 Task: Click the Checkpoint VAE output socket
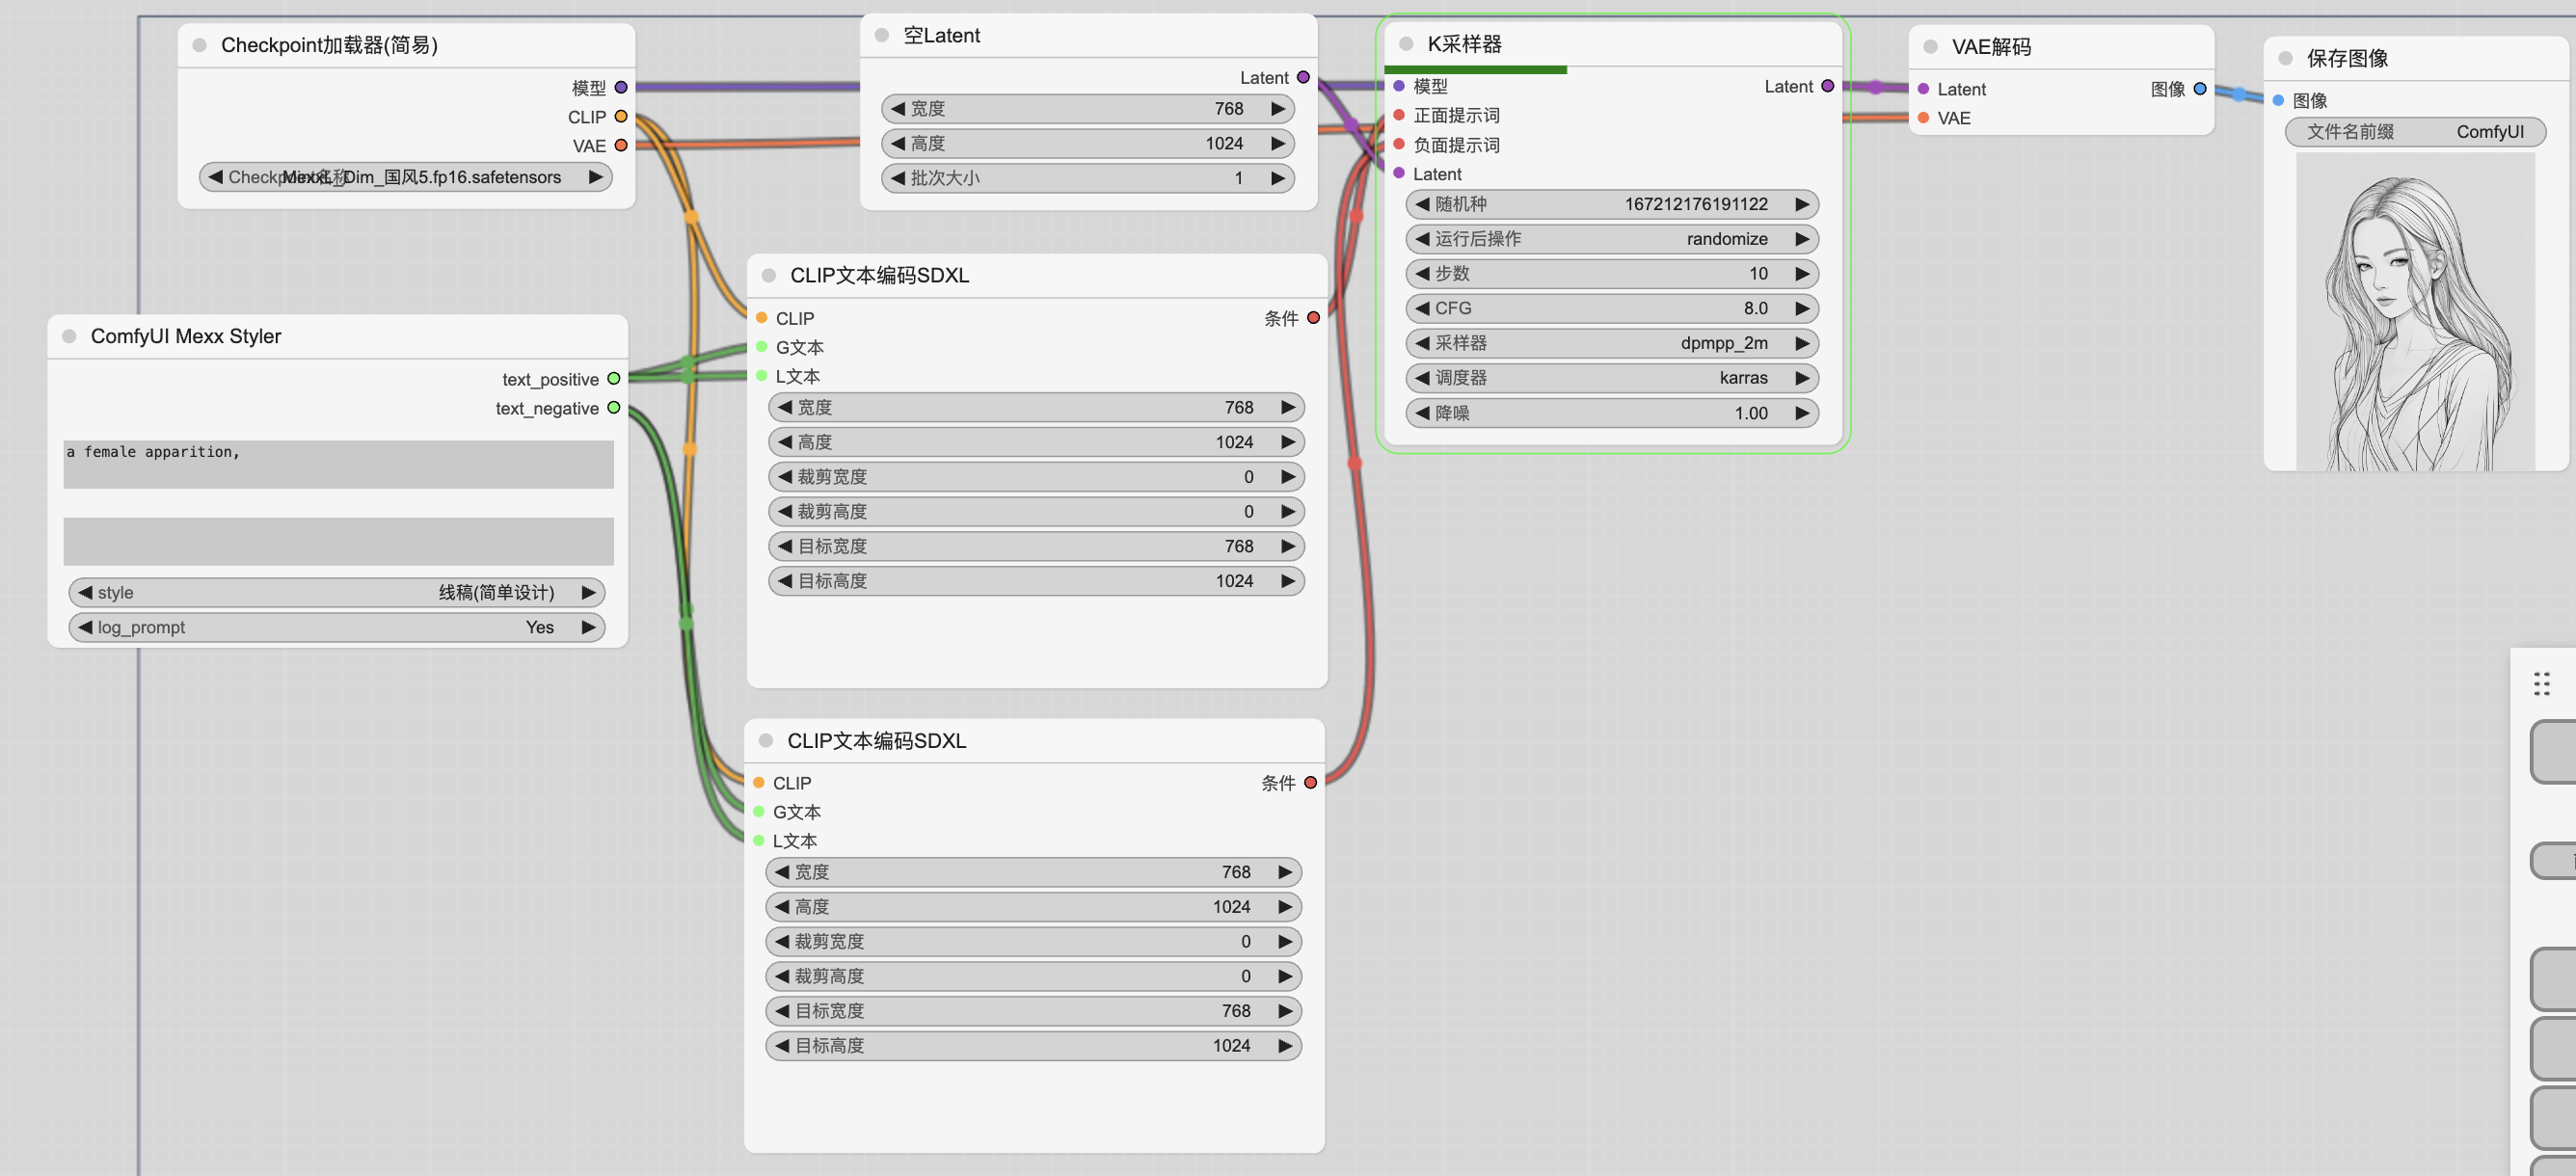(621, 146)
